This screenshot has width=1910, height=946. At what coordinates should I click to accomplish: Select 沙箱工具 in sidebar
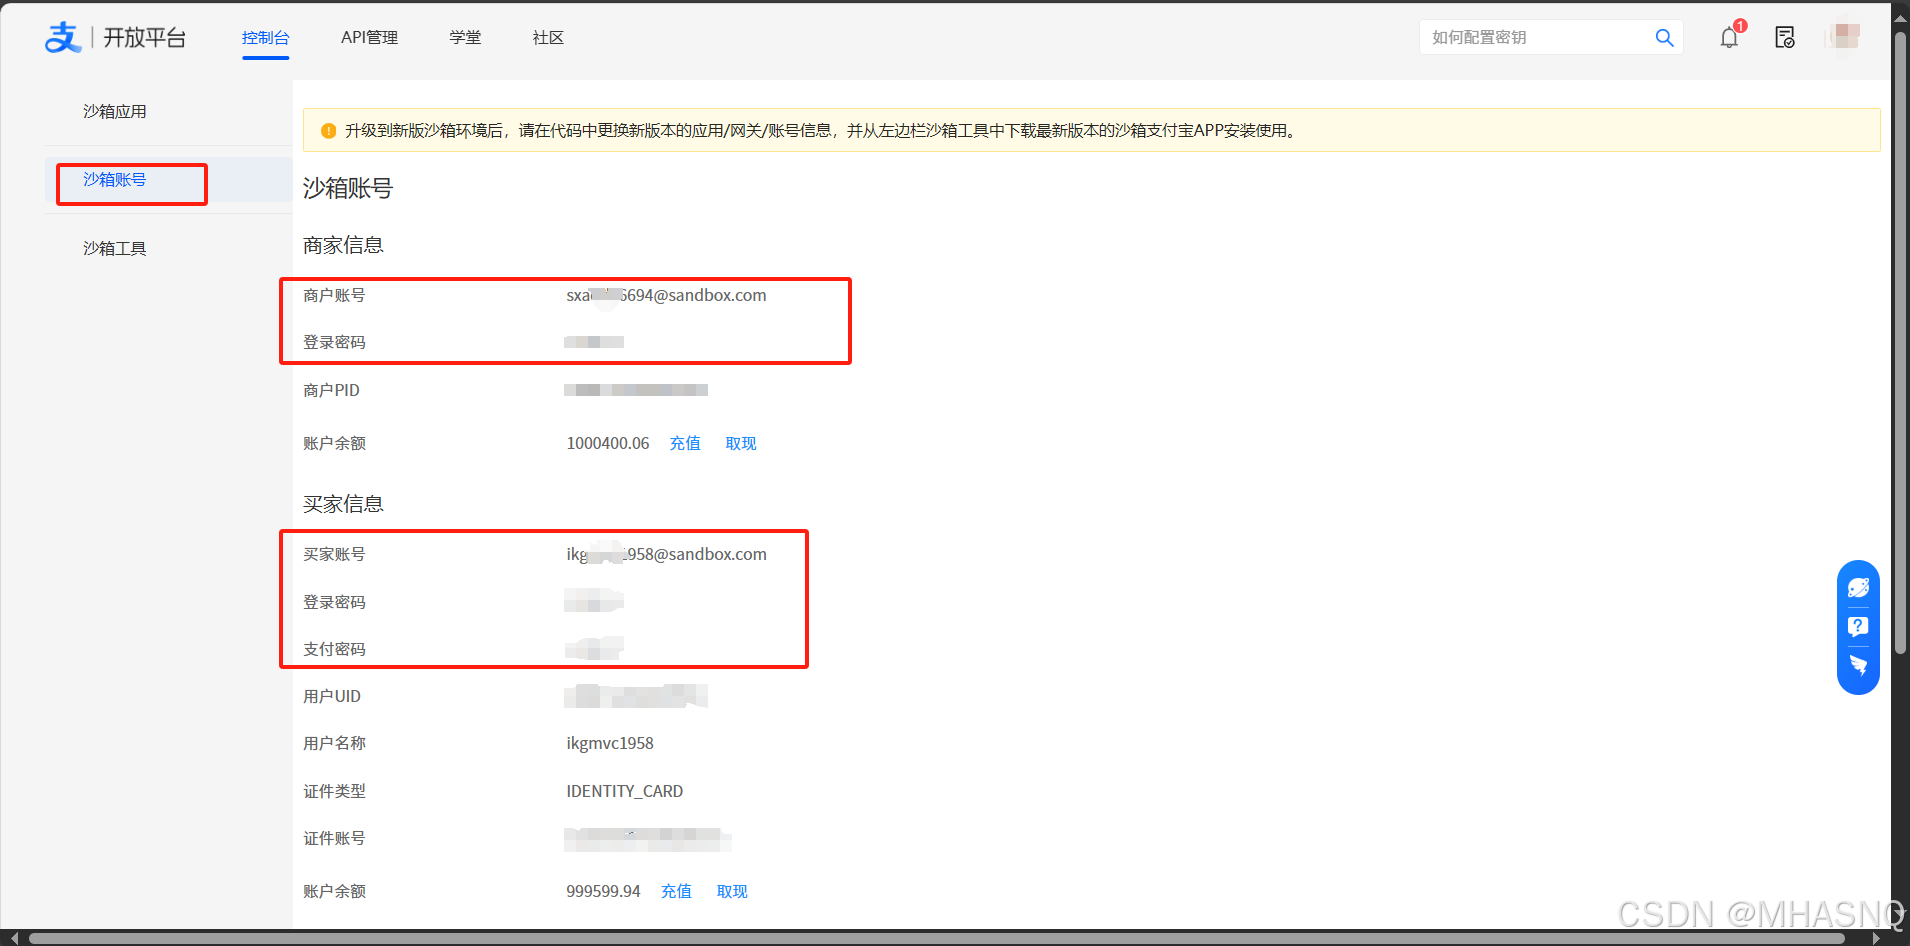coord(114,248)
